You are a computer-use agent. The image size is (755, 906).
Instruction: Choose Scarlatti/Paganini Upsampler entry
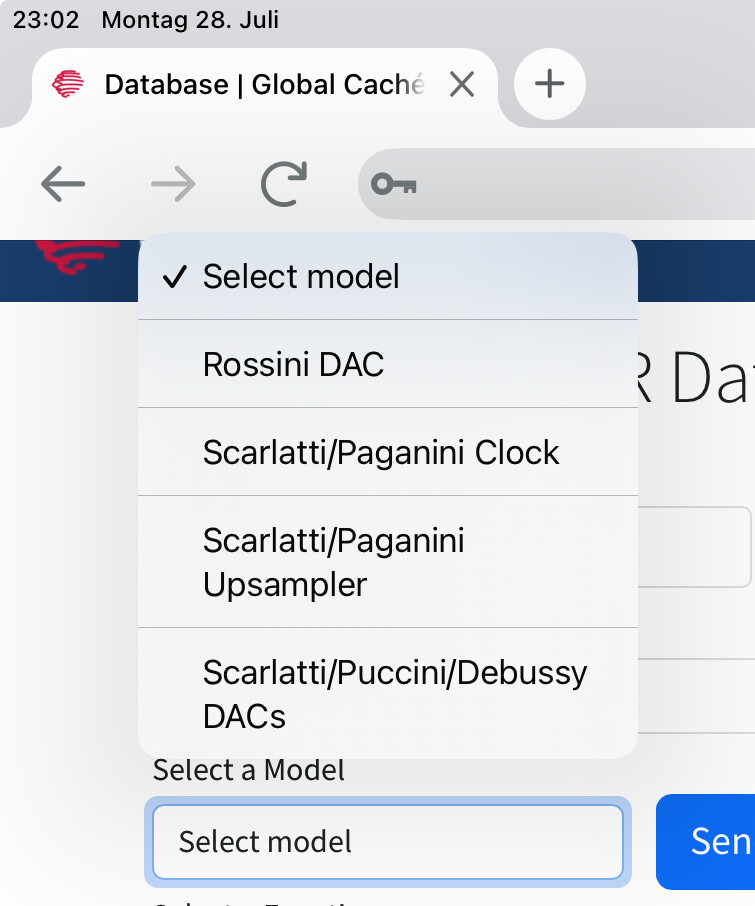[x=388, y=562]
